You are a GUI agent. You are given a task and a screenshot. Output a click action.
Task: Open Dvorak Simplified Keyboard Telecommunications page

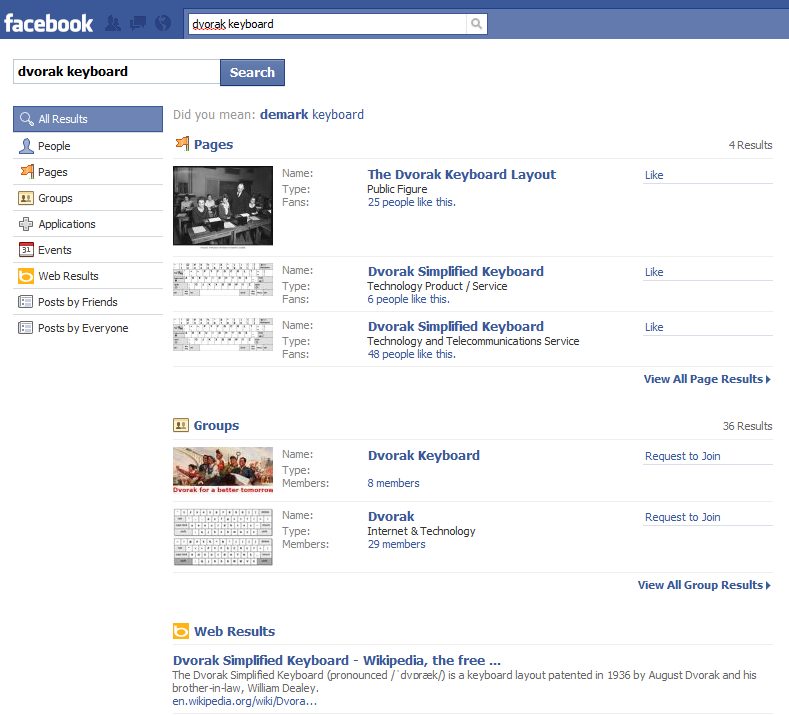point(455,327)
